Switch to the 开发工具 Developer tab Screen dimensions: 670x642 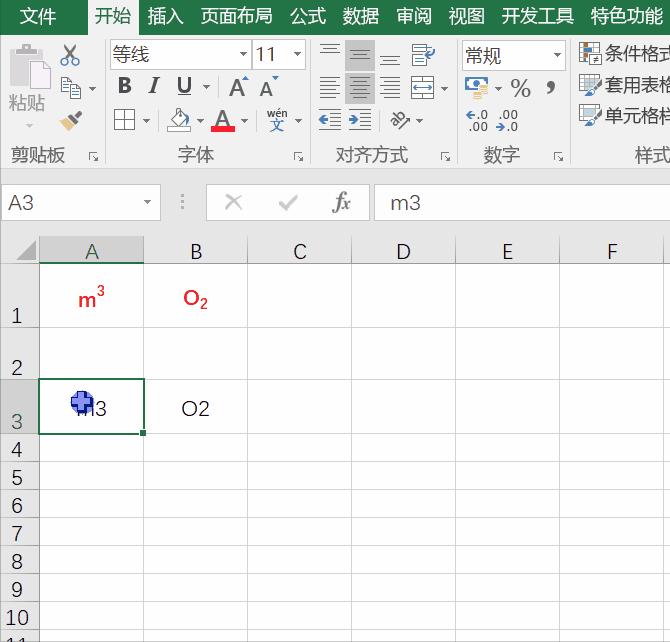point(538,16)
